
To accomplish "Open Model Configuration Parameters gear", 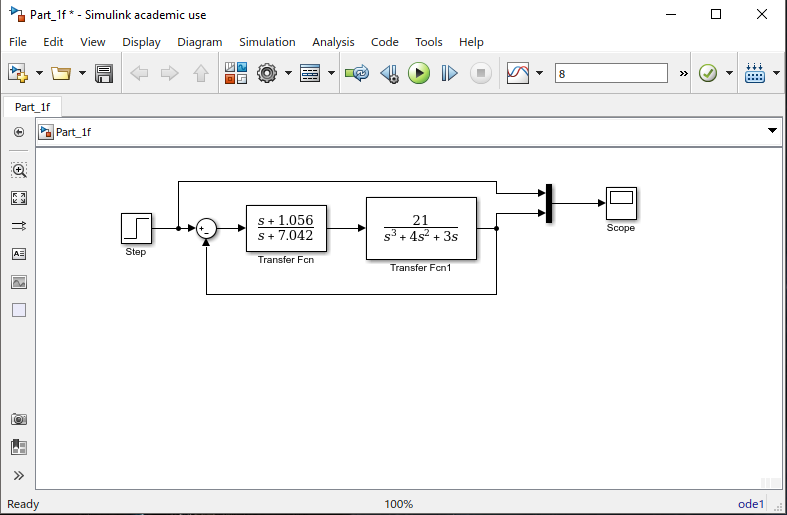I will 267,73.
